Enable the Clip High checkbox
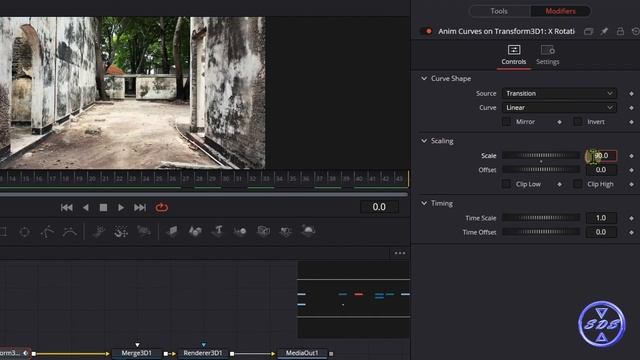The width and height of the screenshot is (640, 360). (x=578, y=184)
